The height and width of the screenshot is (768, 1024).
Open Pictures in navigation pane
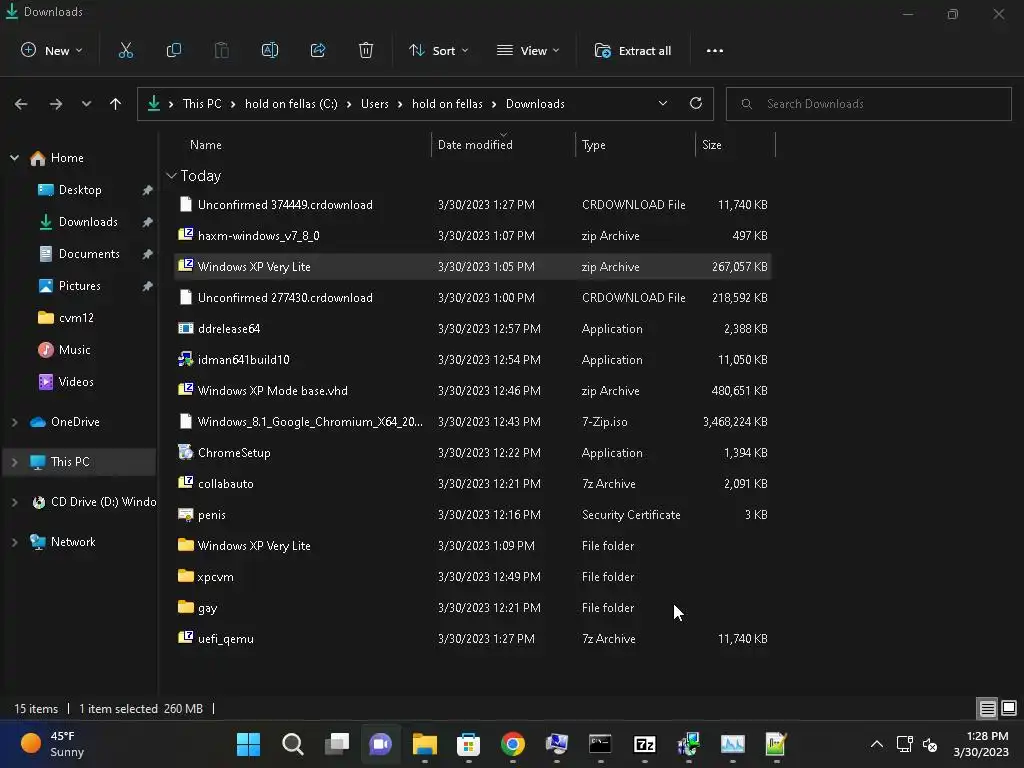80,286
